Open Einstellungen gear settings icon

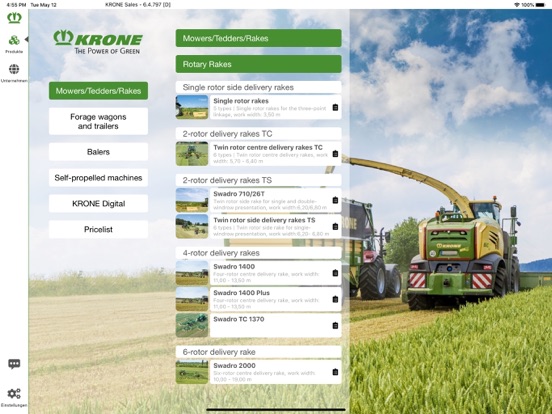click(14, 393)
